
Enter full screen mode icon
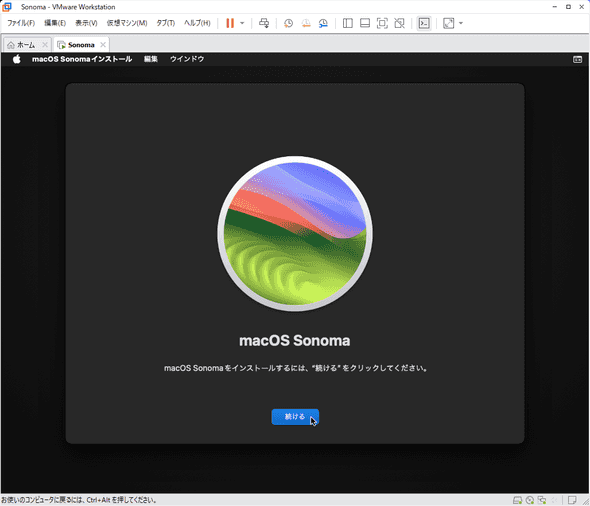[382, 23]
